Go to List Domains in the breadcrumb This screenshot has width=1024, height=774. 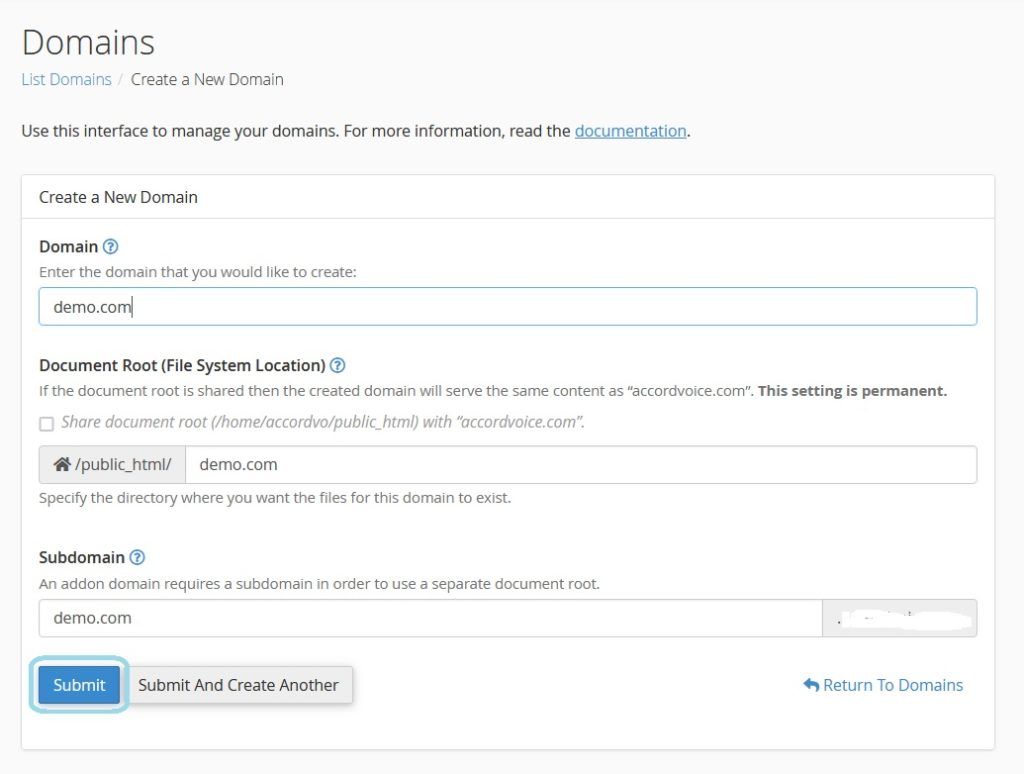66,79
